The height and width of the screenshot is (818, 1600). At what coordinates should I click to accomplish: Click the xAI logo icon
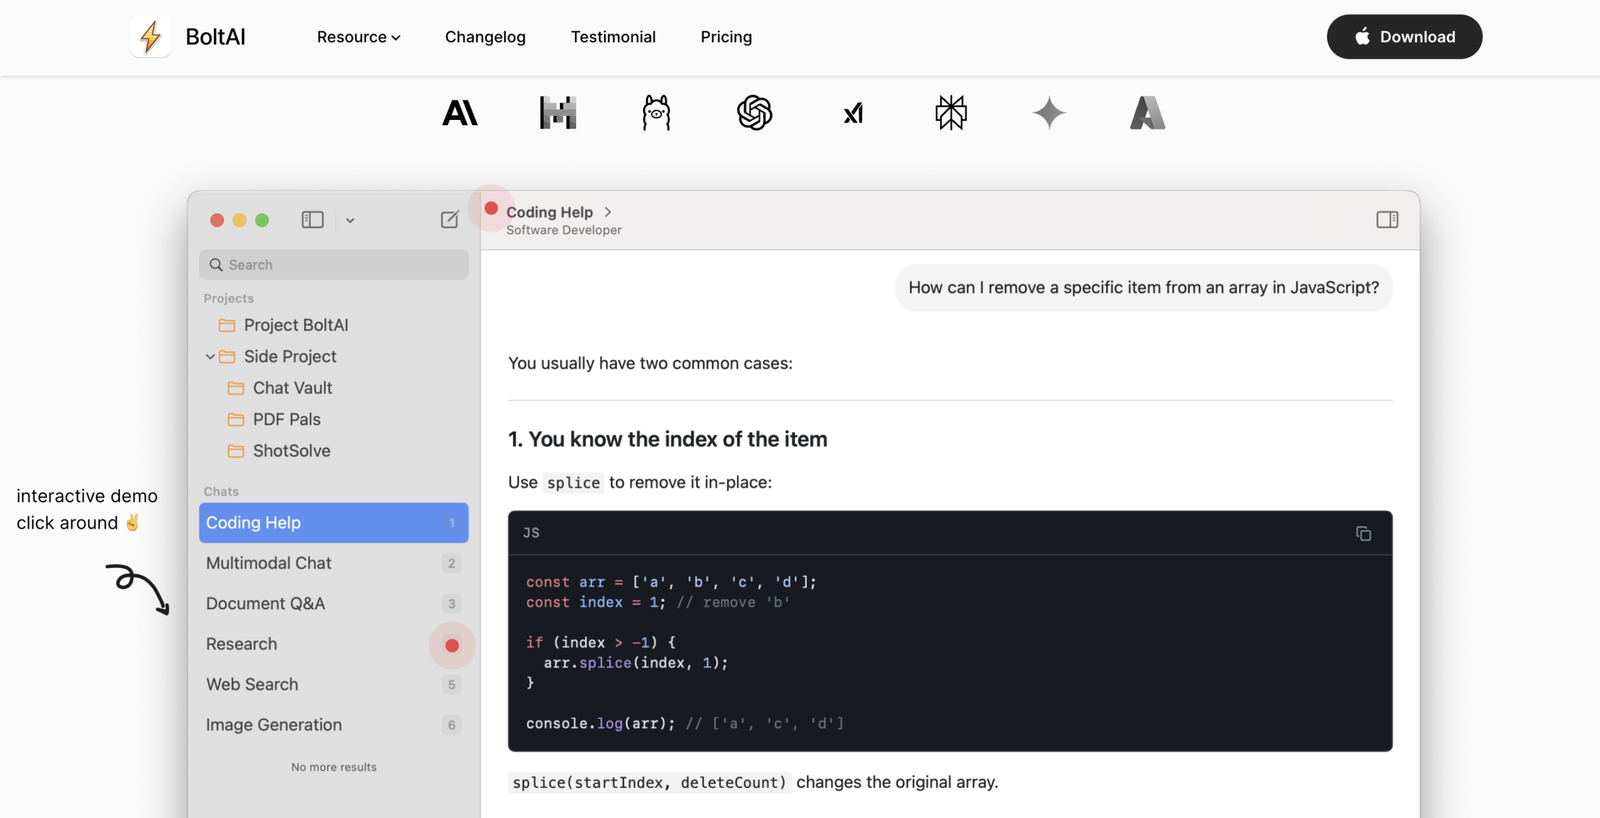tap(853, 114)
